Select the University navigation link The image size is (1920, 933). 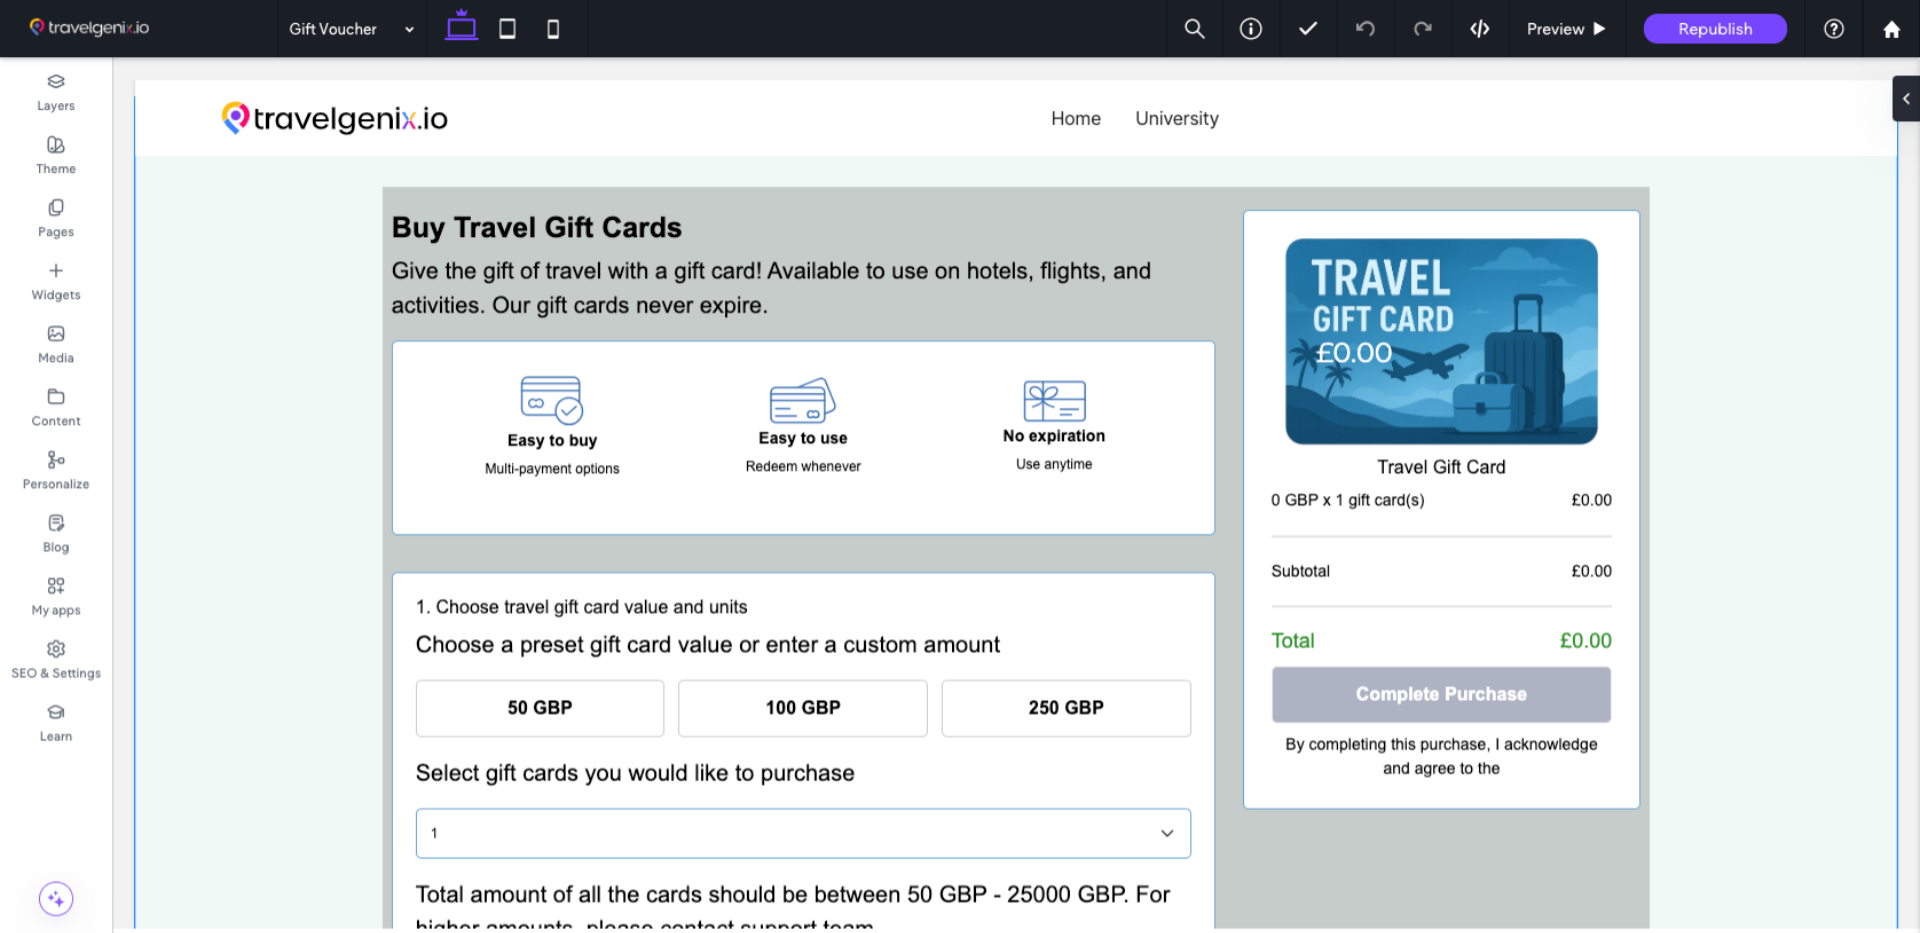(x=1176, y=118)
